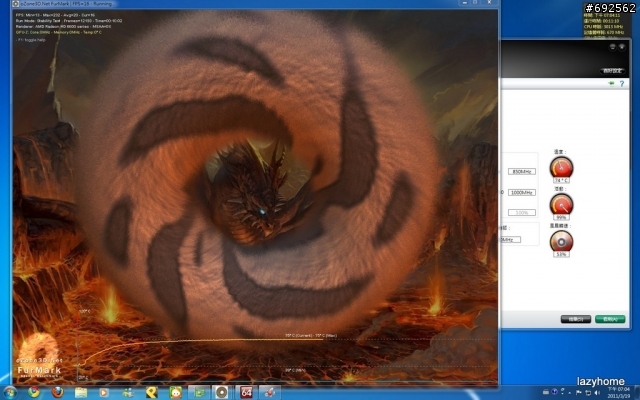Click the greyed 100% value field
The image size is (640, 400).
point(522,213)
